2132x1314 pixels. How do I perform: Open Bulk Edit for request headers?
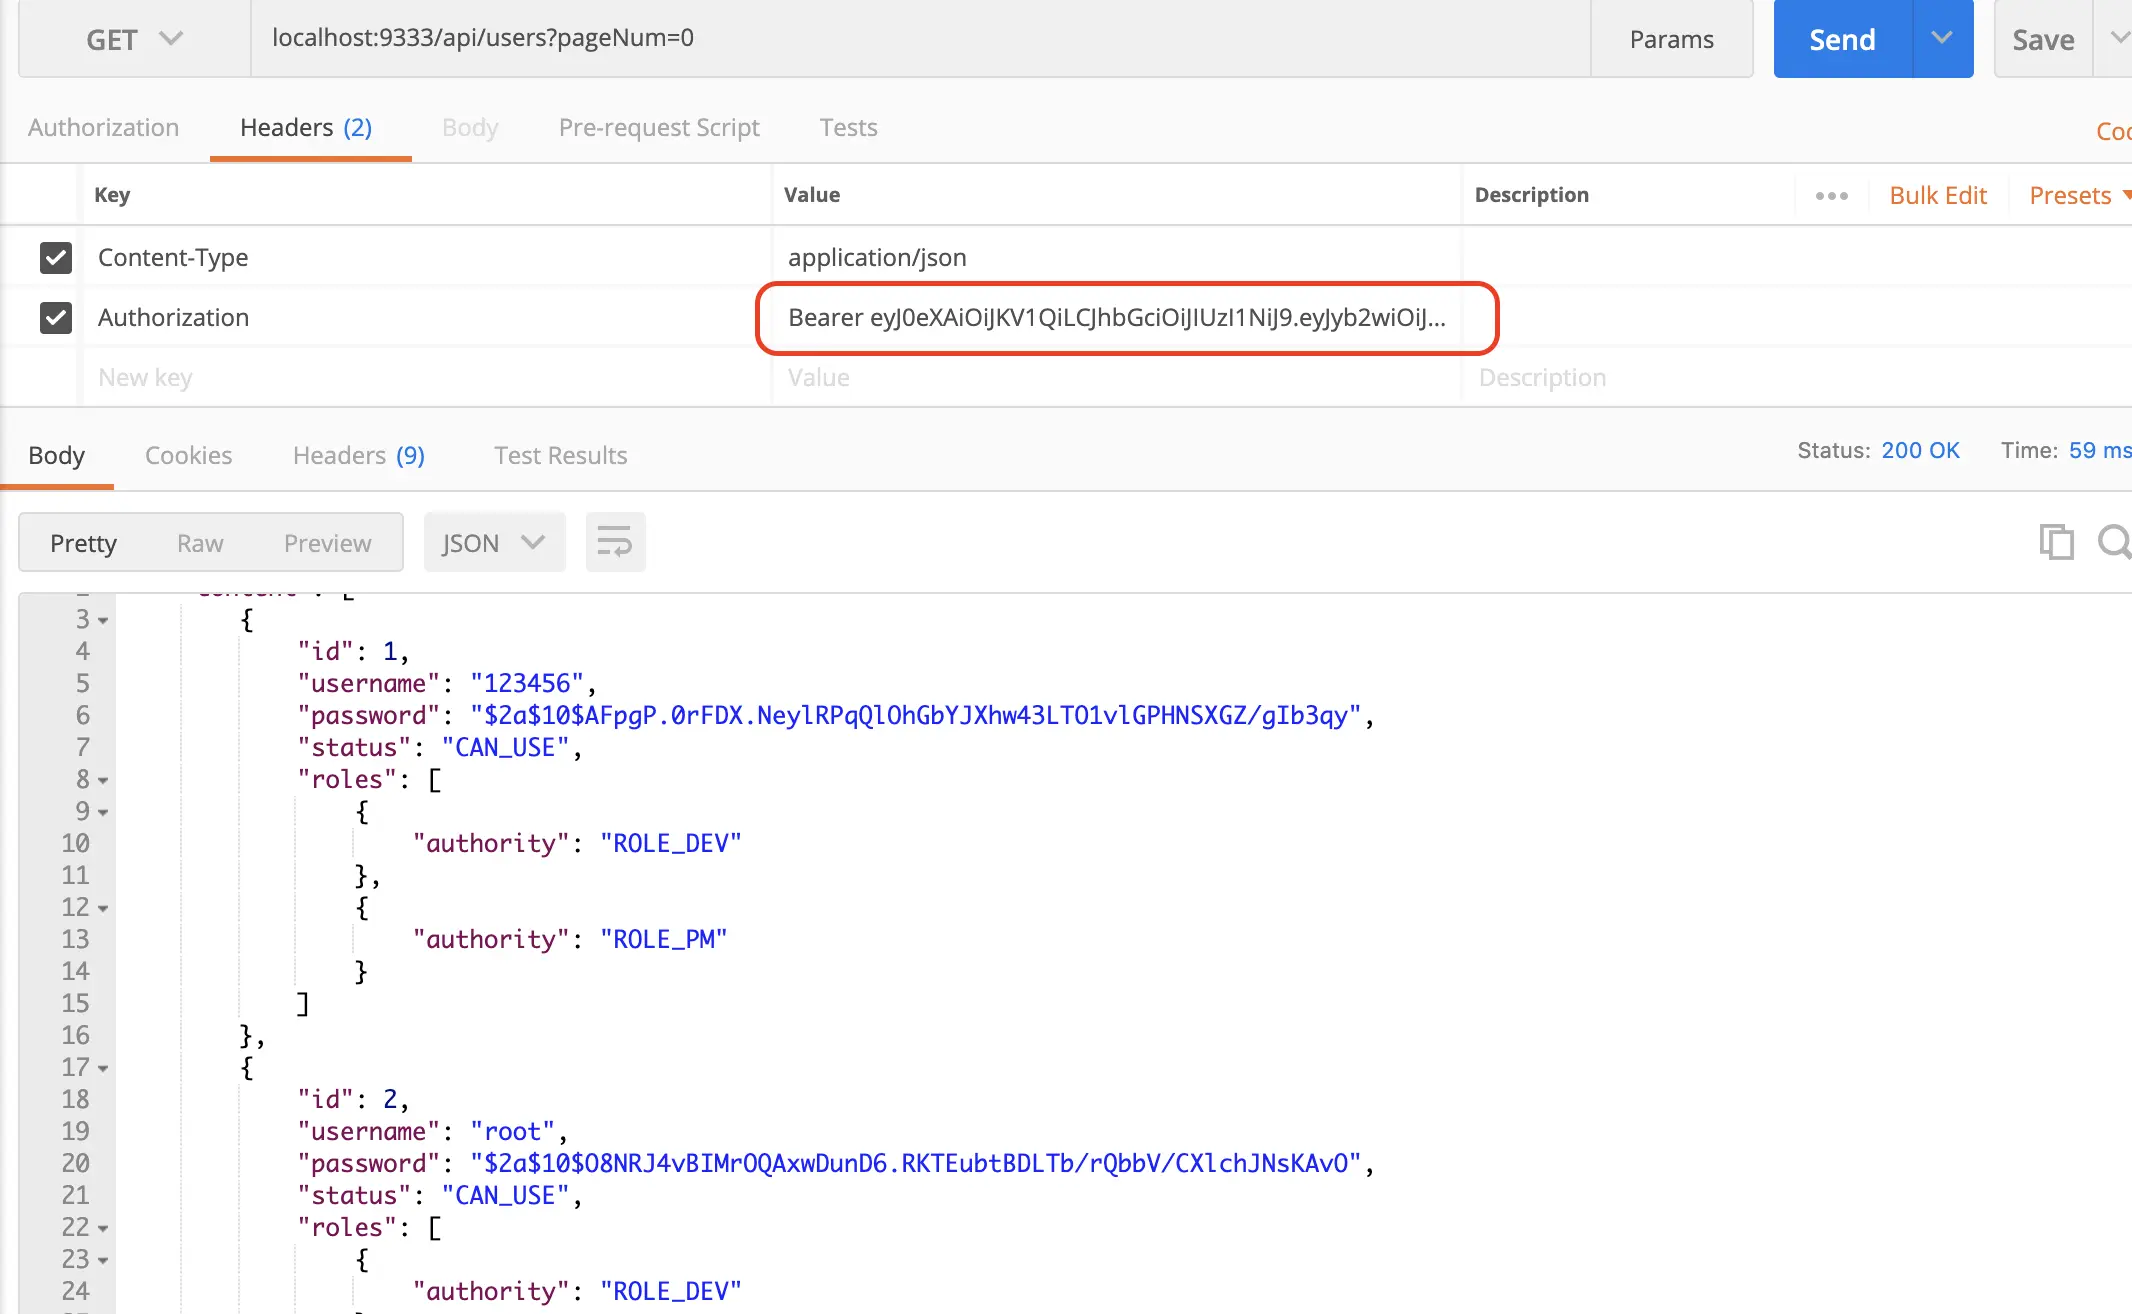coord(1937,194)
